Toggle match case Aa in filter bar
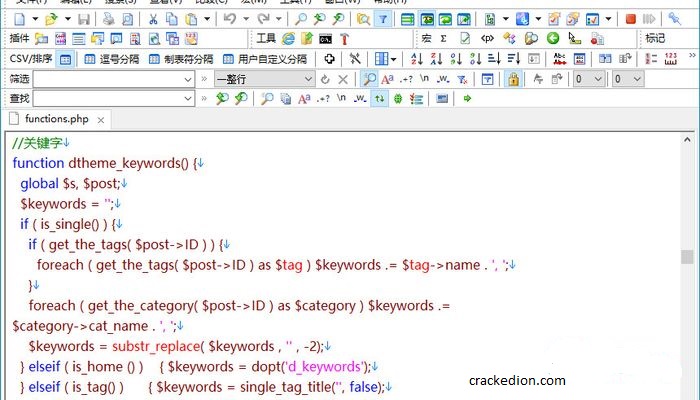 tap(387, 79)
